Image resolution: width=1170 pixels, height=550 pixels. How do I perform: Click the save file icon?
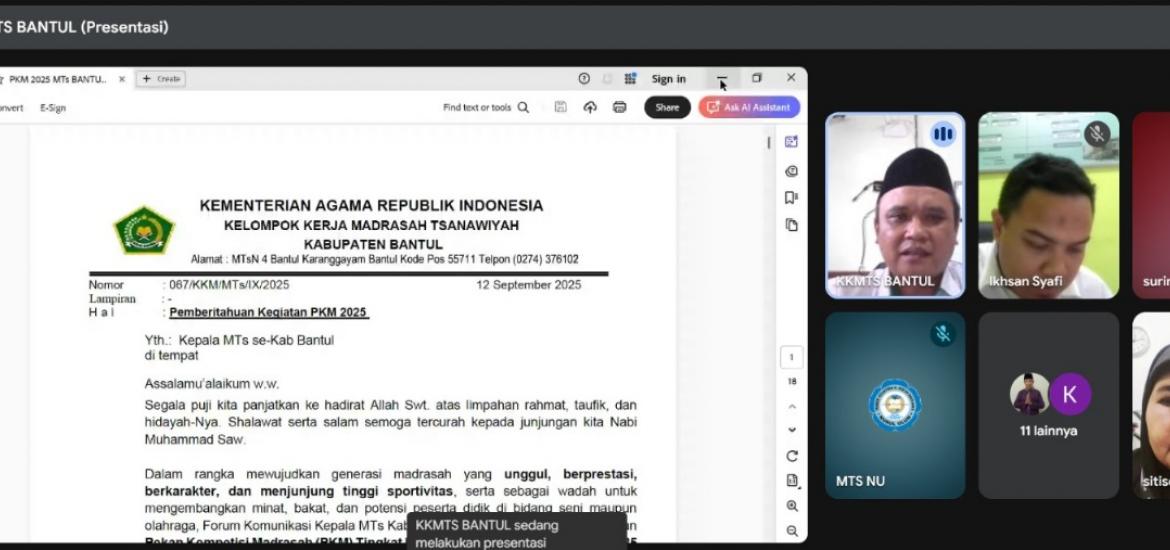point(560,107)
